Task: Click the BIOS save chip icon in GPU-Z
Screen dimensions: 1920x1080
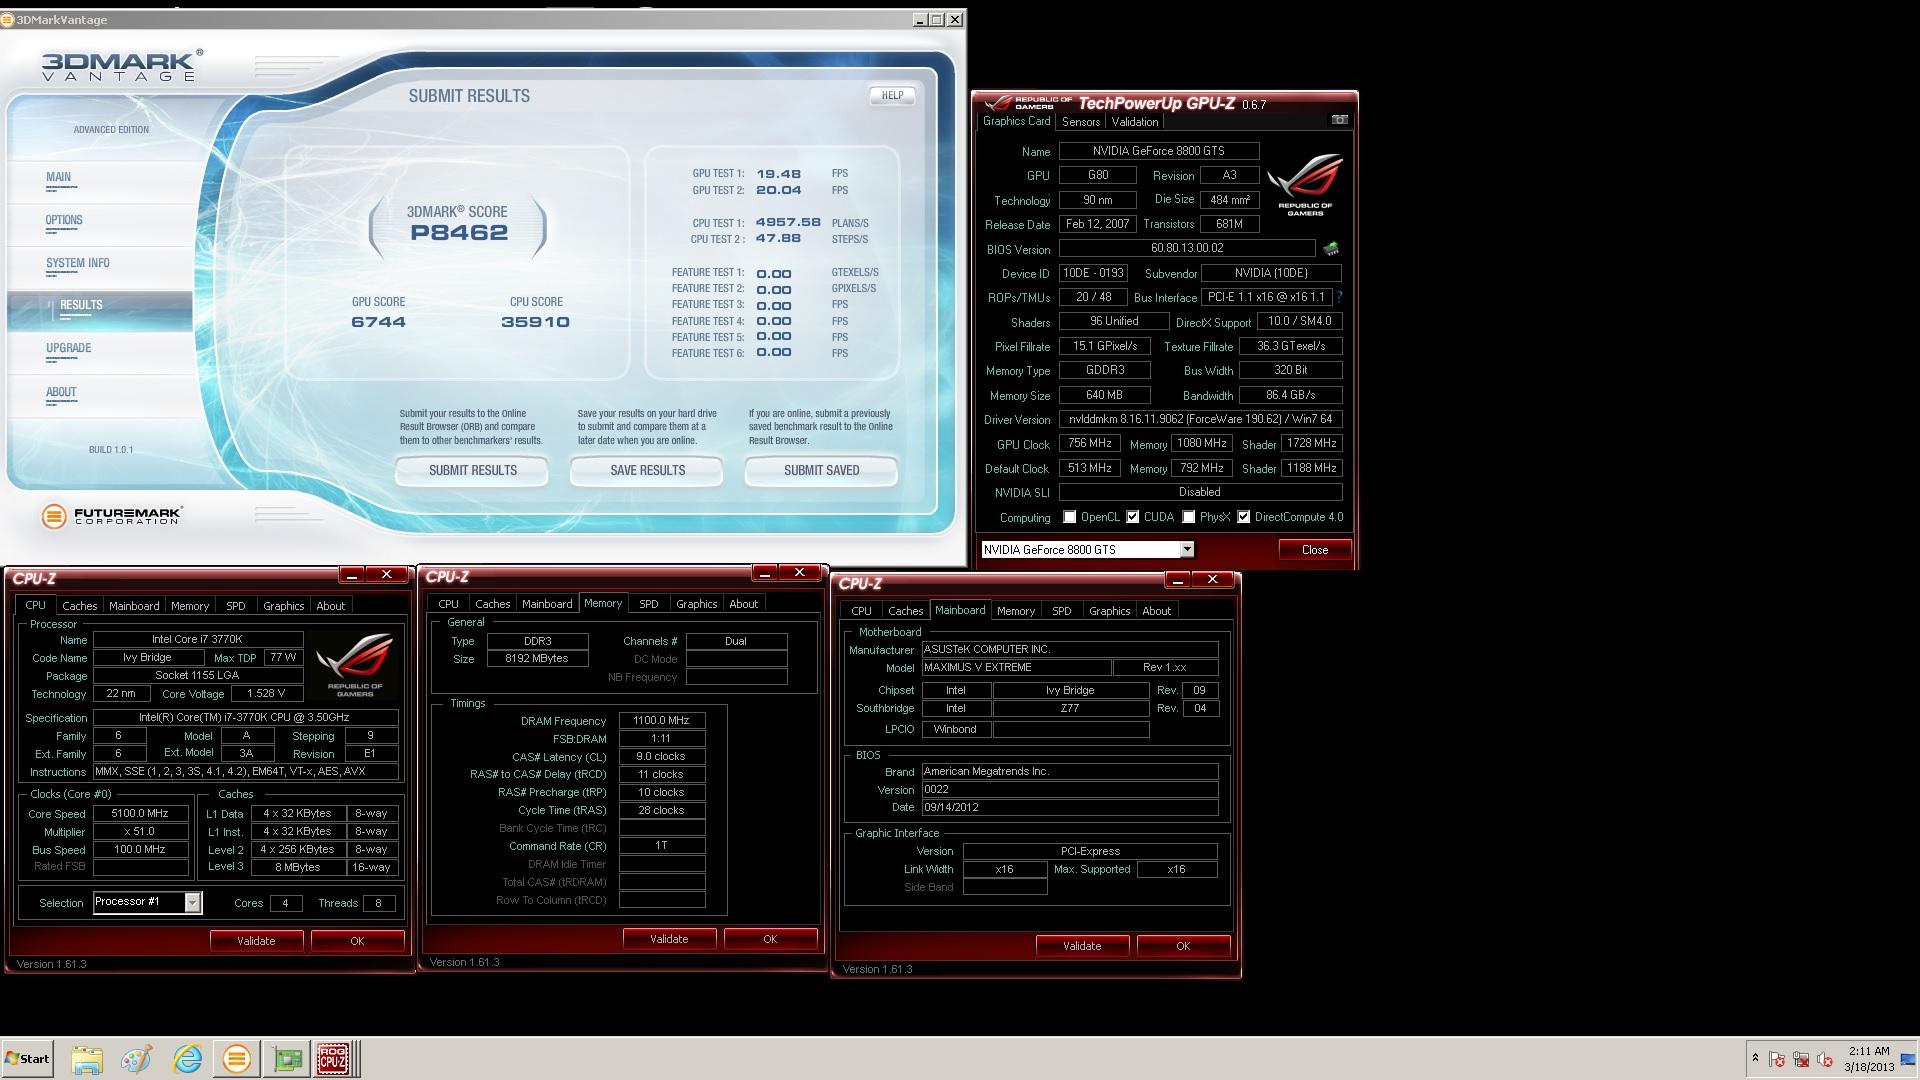Action: [x=1330, y=249]
